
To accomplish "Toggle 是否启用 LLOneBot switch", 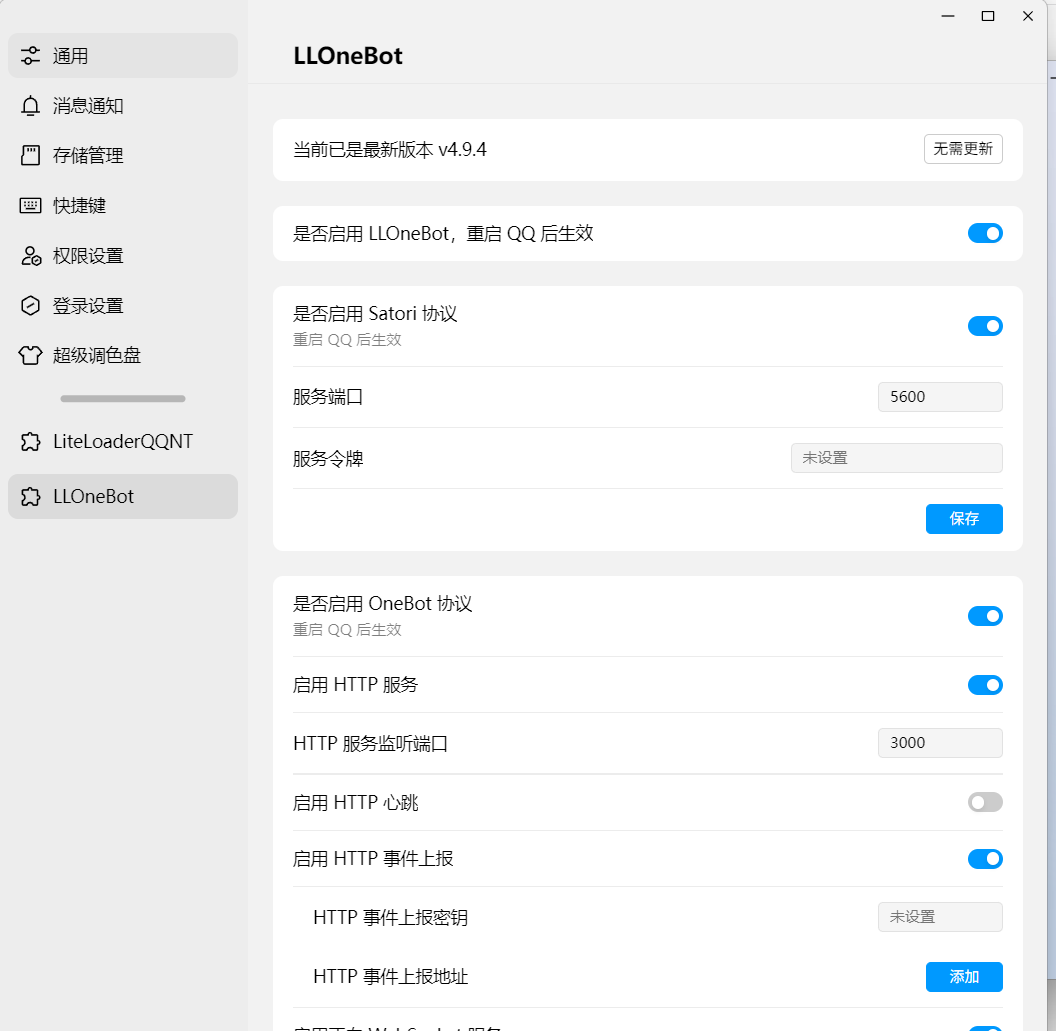I will click(985, 234).
